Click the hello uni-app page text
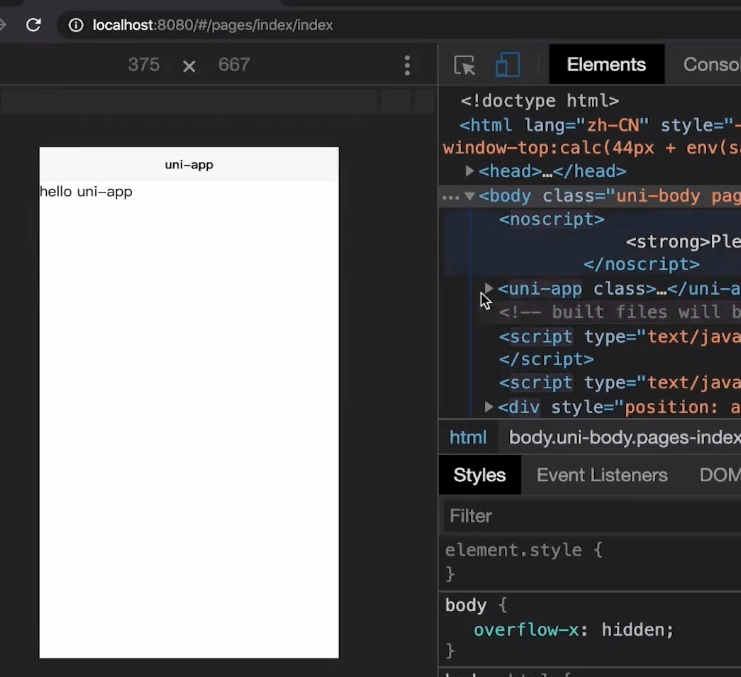Screen dimensions: 741x677 pos(86,192)
